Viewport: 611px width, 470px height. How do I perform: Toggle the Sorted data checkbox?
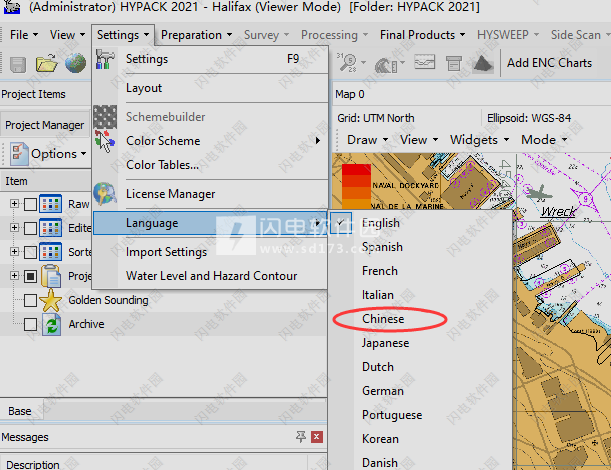click(30, 252)
